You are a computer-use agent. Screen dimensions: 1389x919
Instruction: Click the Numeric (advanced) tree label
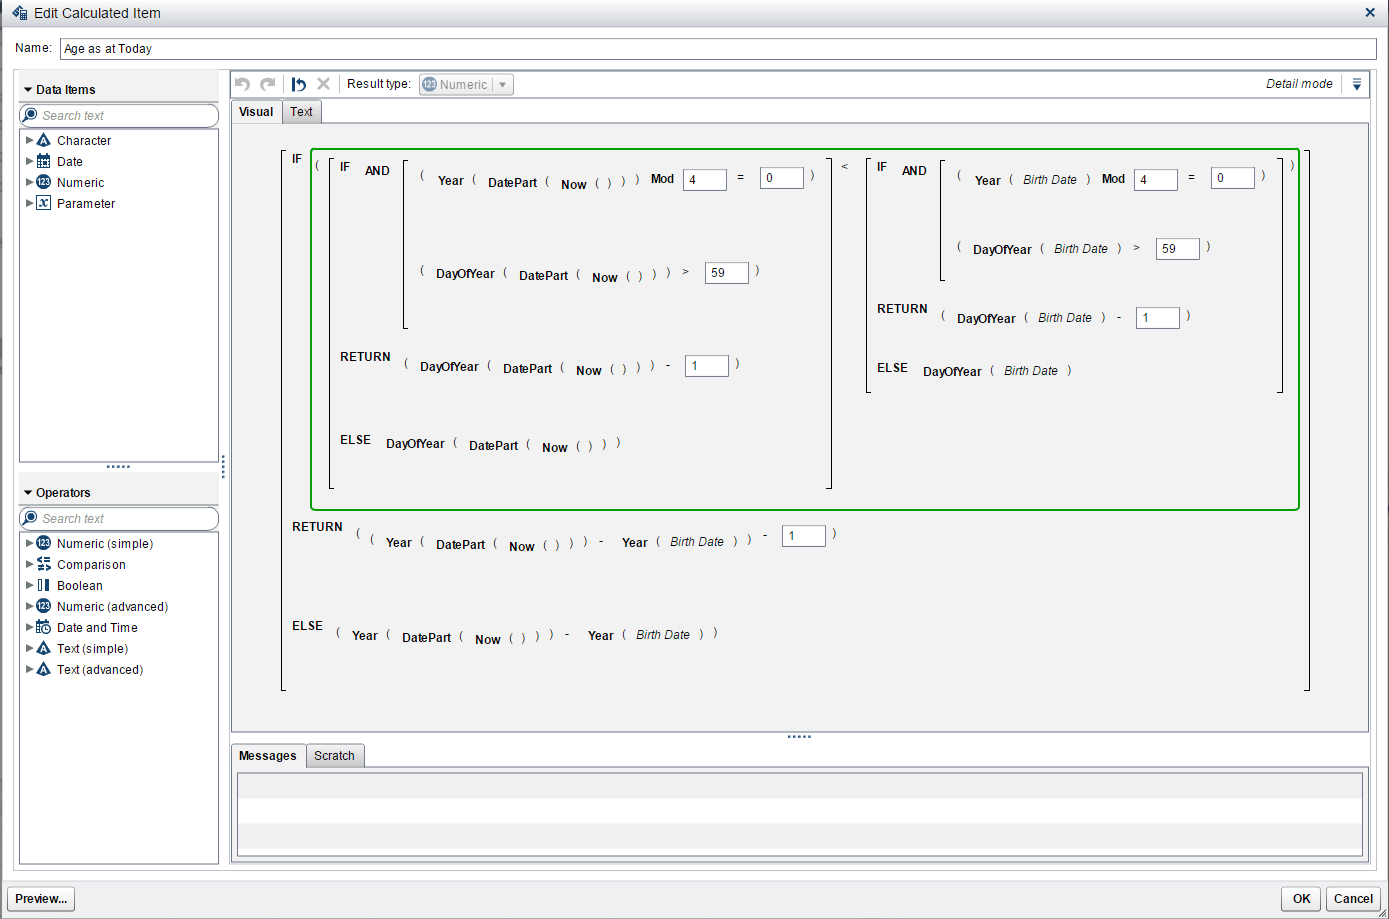click(112, 607)
